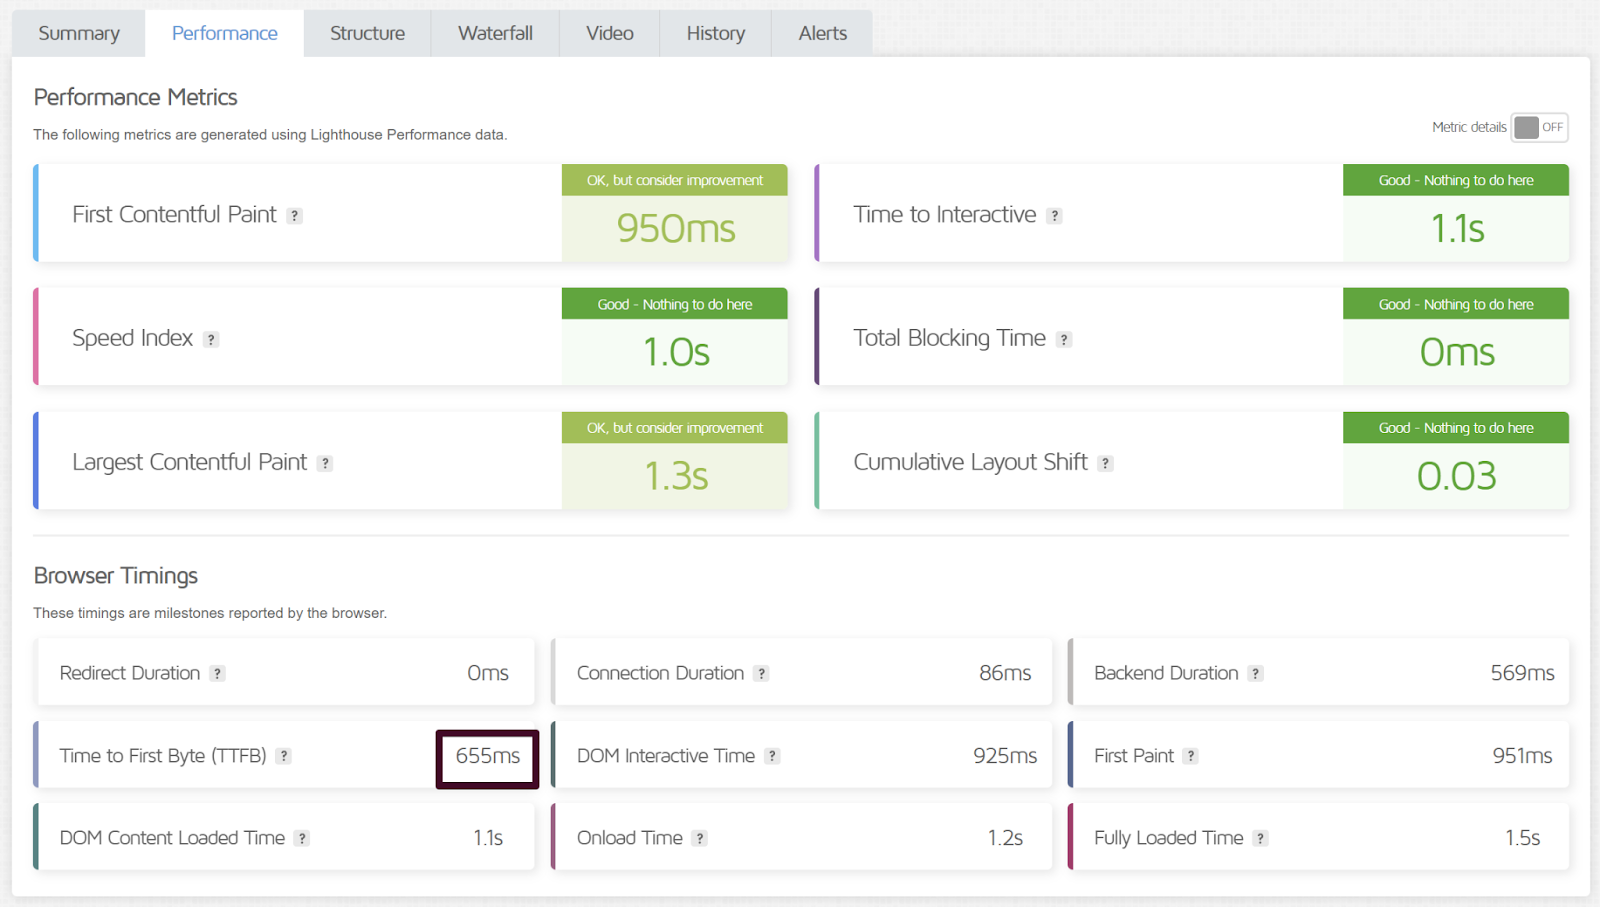Open the Video tab
Viewport: 1600px width, 907px height.
(x=610, y=33)
